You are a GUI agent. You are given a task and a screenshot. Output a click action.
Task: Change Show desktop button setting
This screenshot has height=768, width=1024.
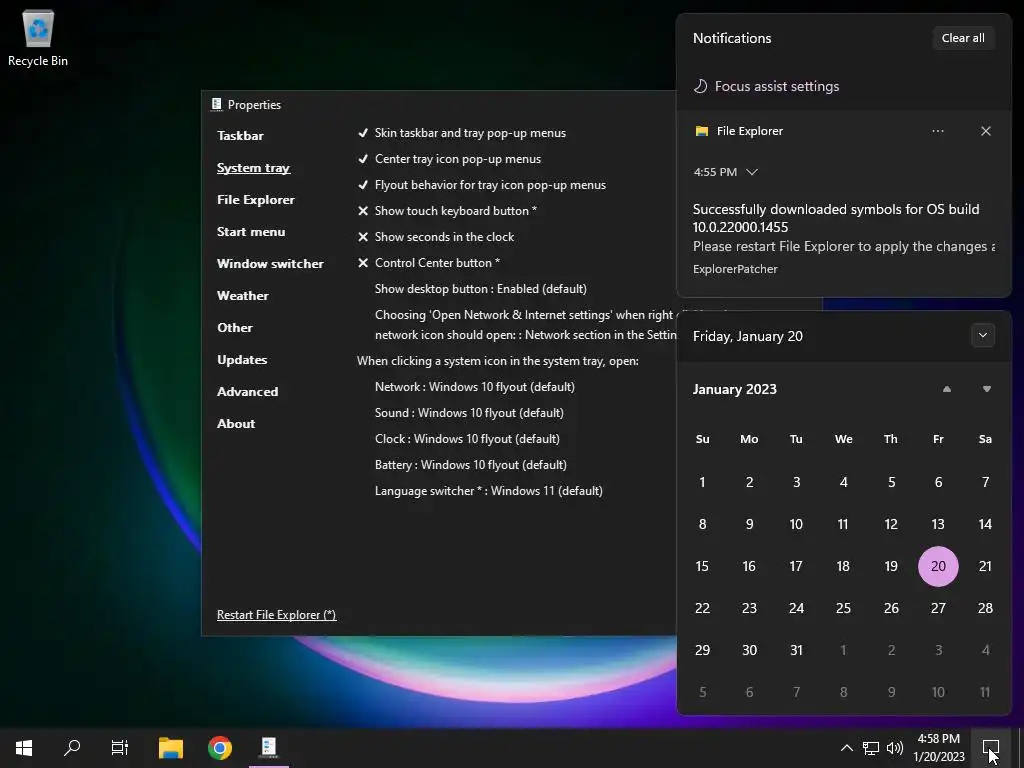pyautogui.click(x=481, y=289)
